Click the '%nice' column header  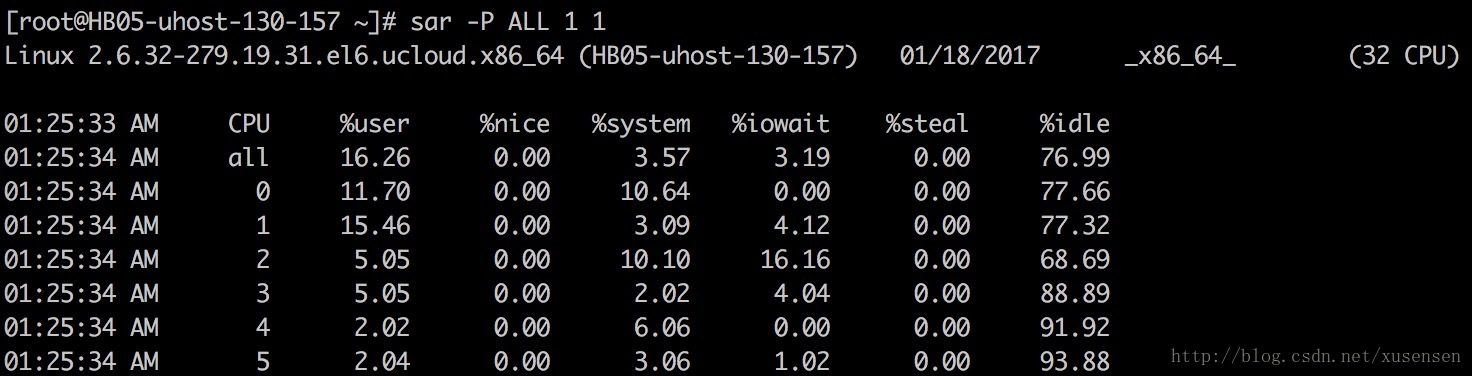[x=515, y=124]
